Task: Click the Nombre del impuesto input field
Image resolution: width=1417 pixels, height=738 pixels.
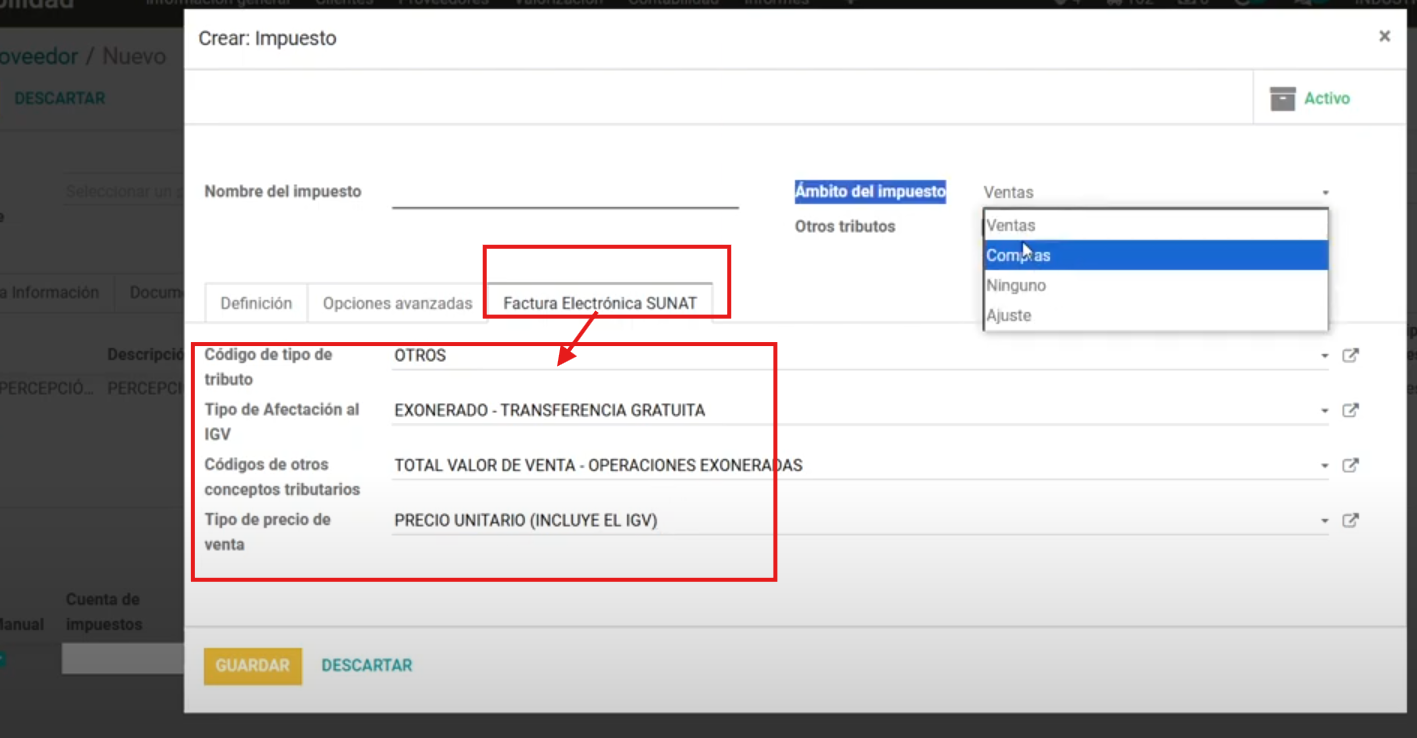Action: coord(565,192)
